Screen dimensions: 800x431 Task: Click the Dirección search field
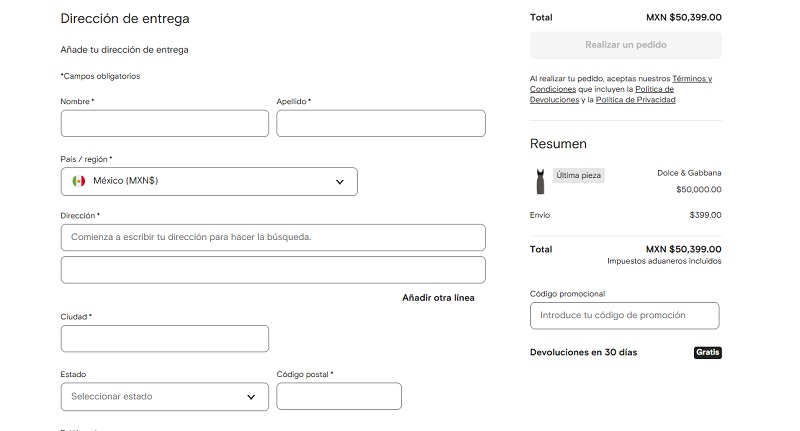click(272, 237)
